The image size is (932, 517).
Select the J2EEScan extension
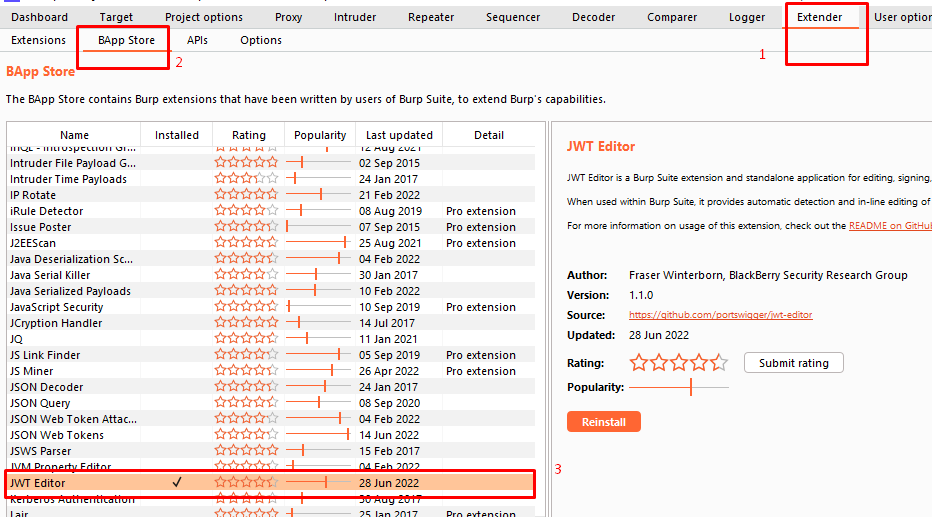[x=271, y=243]
